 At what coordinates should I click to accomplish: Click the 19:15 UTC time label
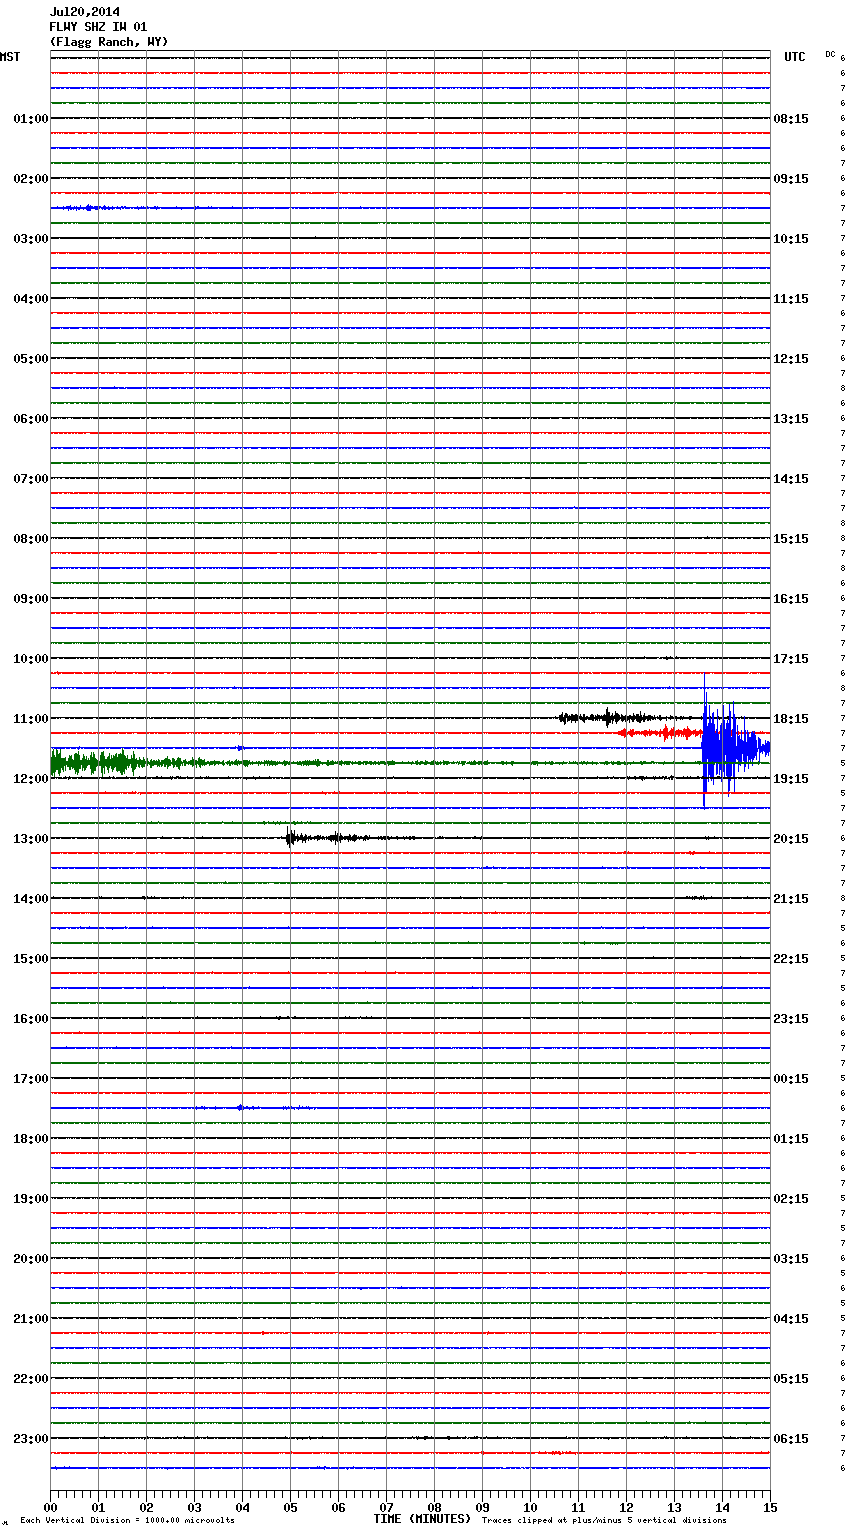tap(791, 779)
